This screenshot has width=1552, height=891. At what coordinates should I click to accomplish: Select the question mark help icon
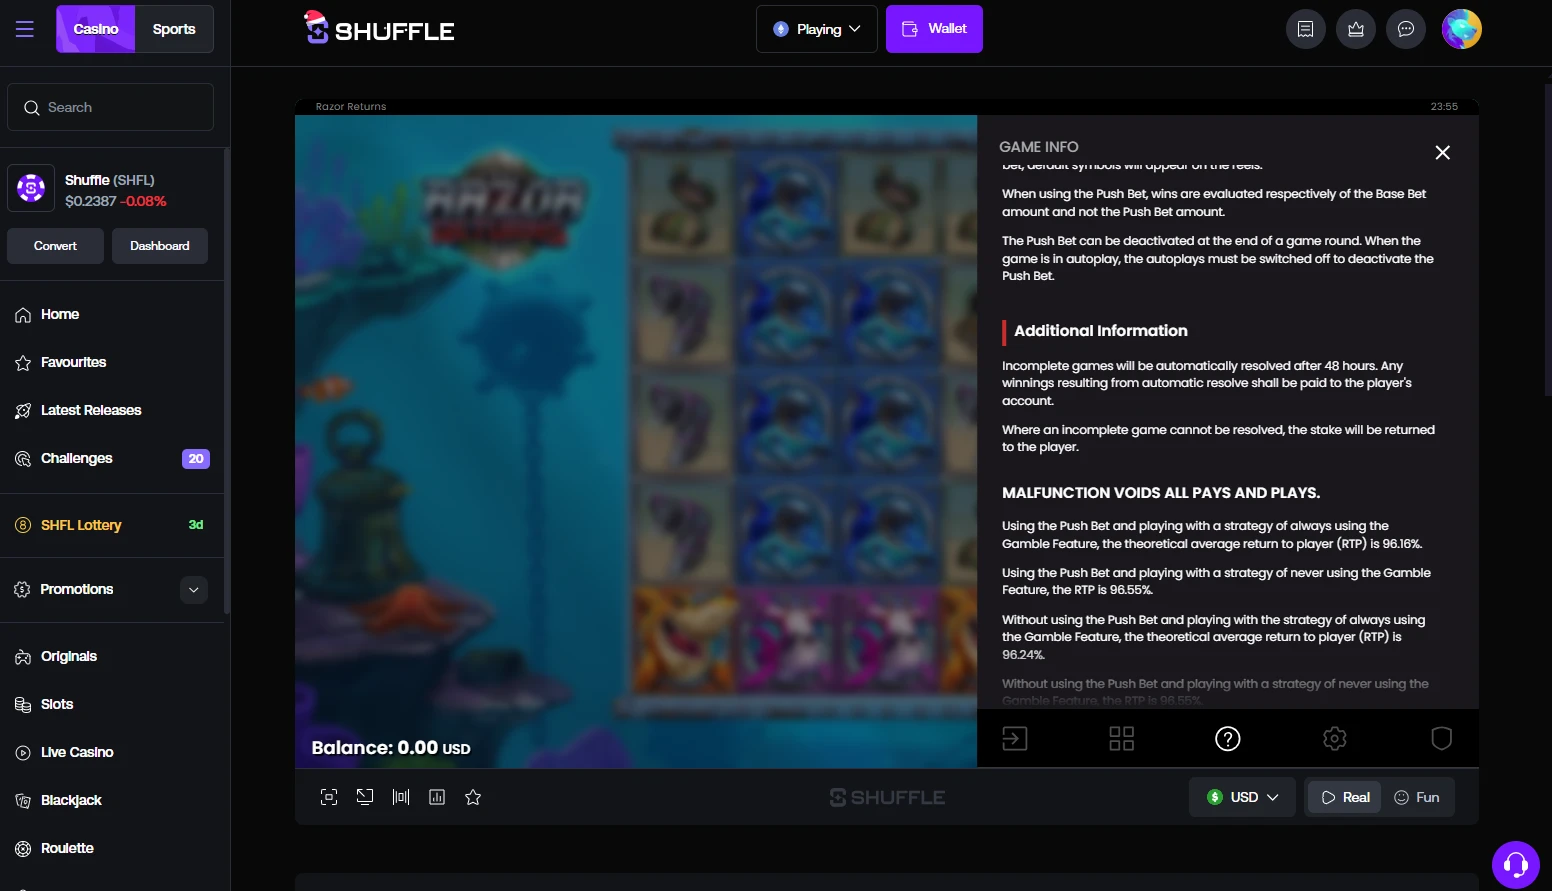[1228, 739]
